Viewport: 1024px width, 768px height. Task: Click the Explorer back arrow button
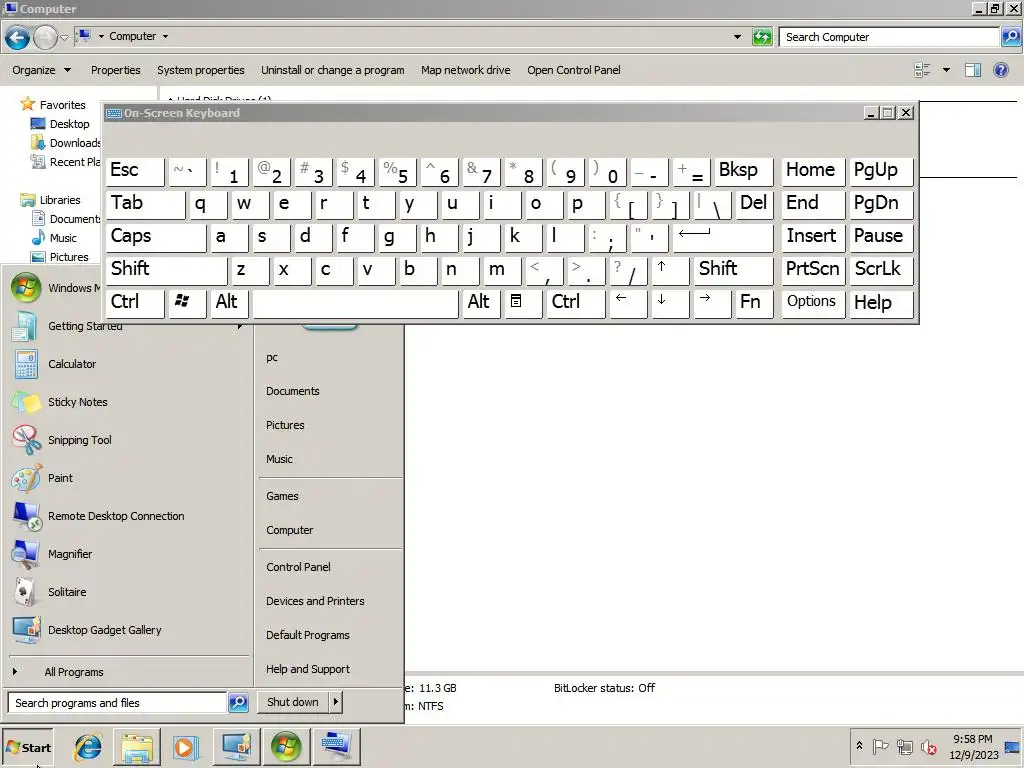[x=18, y=37]
